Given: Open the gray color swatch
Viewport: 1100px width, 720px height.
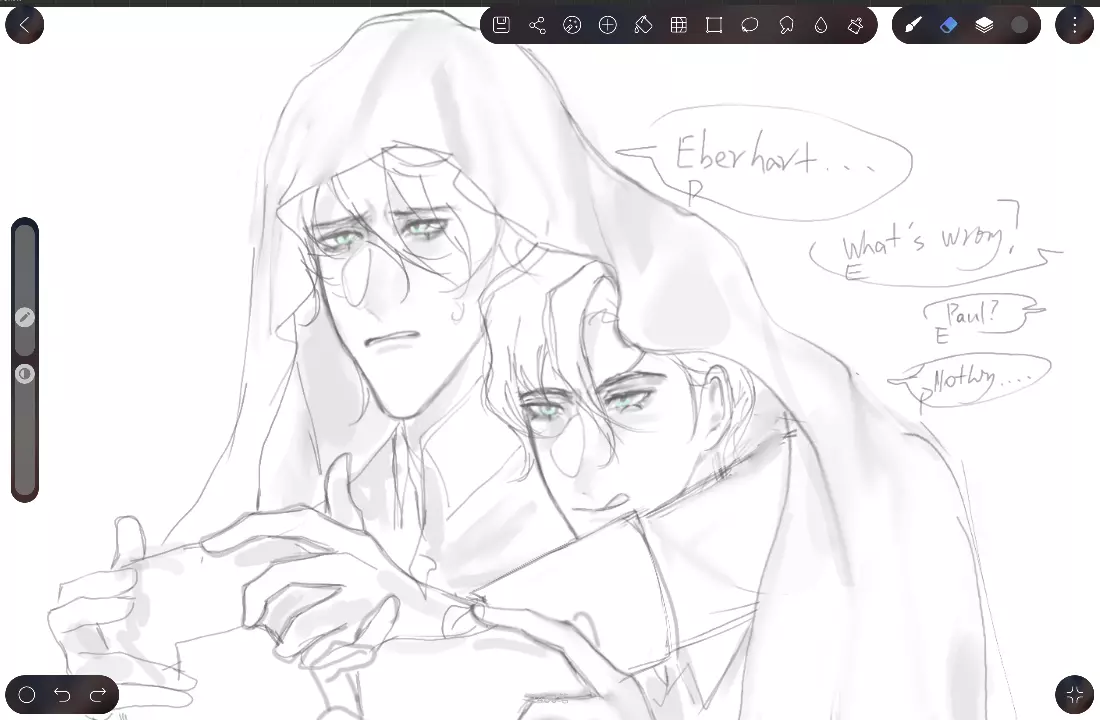Looking at the screenshot, I should point(1020,25).
